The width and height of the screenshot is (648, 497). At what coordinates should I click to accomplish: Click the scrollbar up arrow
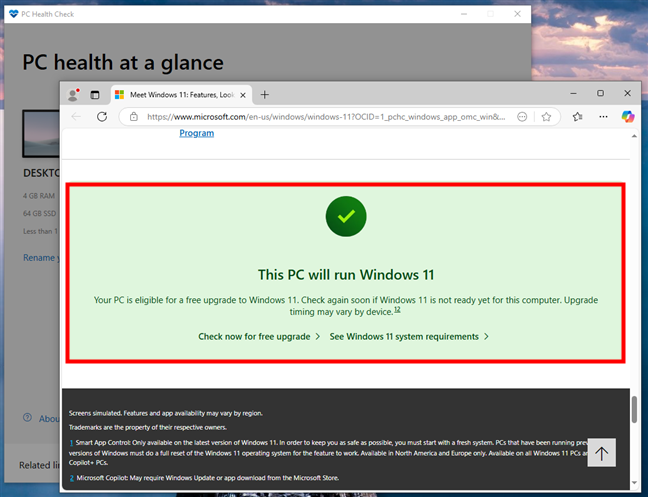[x=634, y=136]
